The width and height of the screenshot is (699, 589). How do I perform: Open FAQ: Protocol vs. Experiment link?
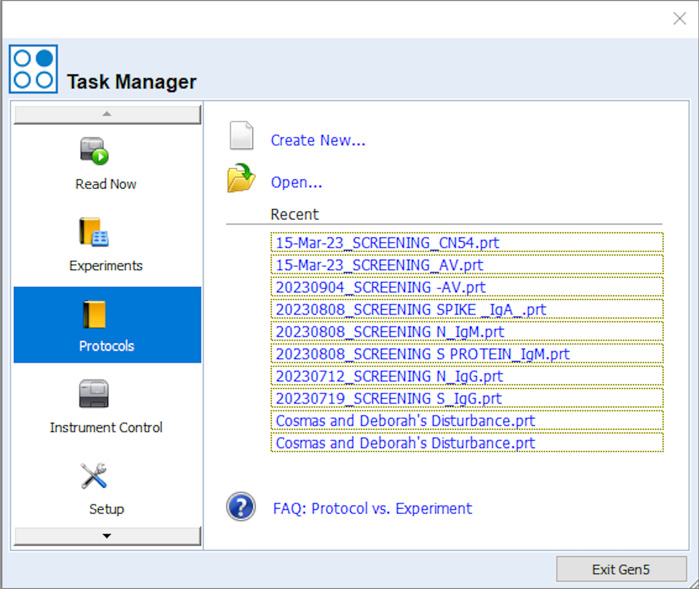pos(372,508)
